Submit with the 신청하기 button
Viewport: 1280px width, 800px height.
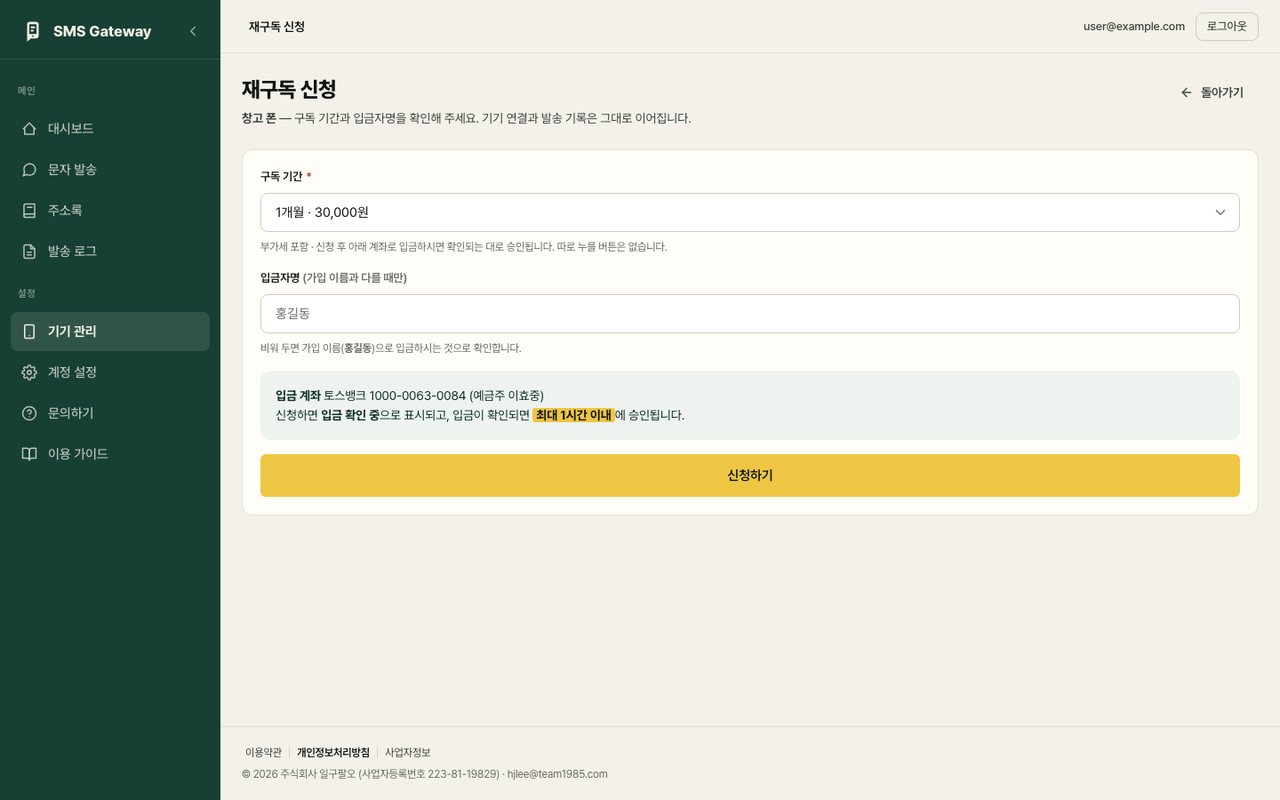point(750,476)
